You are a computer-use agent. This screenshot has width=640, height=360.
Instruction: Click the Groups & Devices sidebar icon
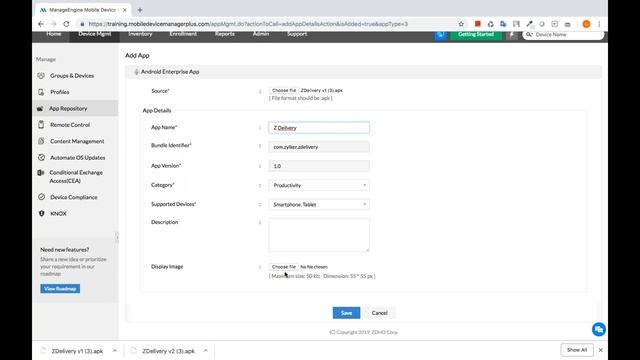41,76
